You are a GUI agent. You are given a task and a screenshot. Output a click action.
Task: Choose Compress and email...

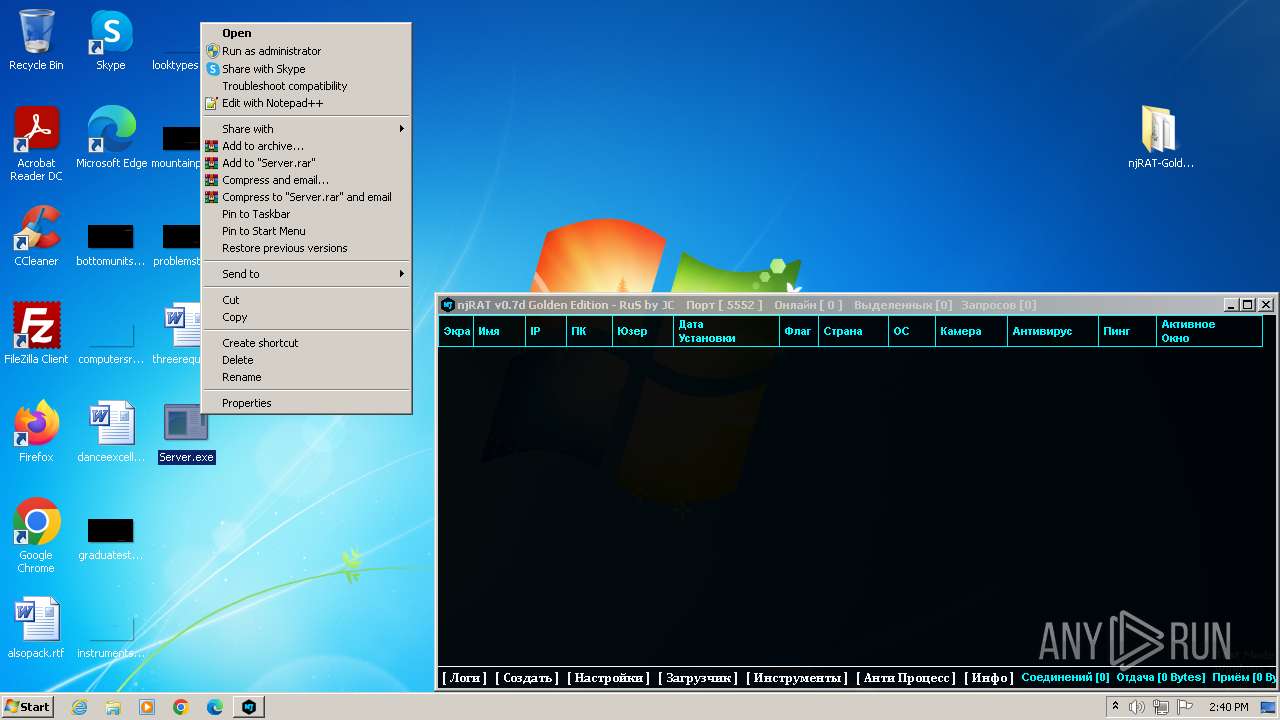click(306, 180)
